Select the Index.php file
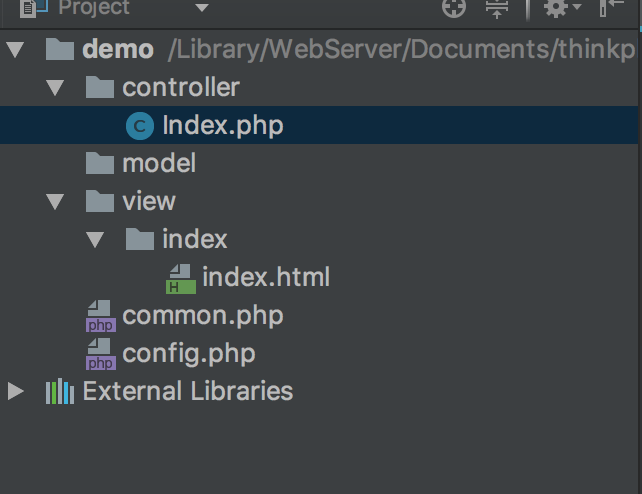Image resolution: width=642 pixels, height=494 pixels. pyautogui.click(x=222, y=126)
